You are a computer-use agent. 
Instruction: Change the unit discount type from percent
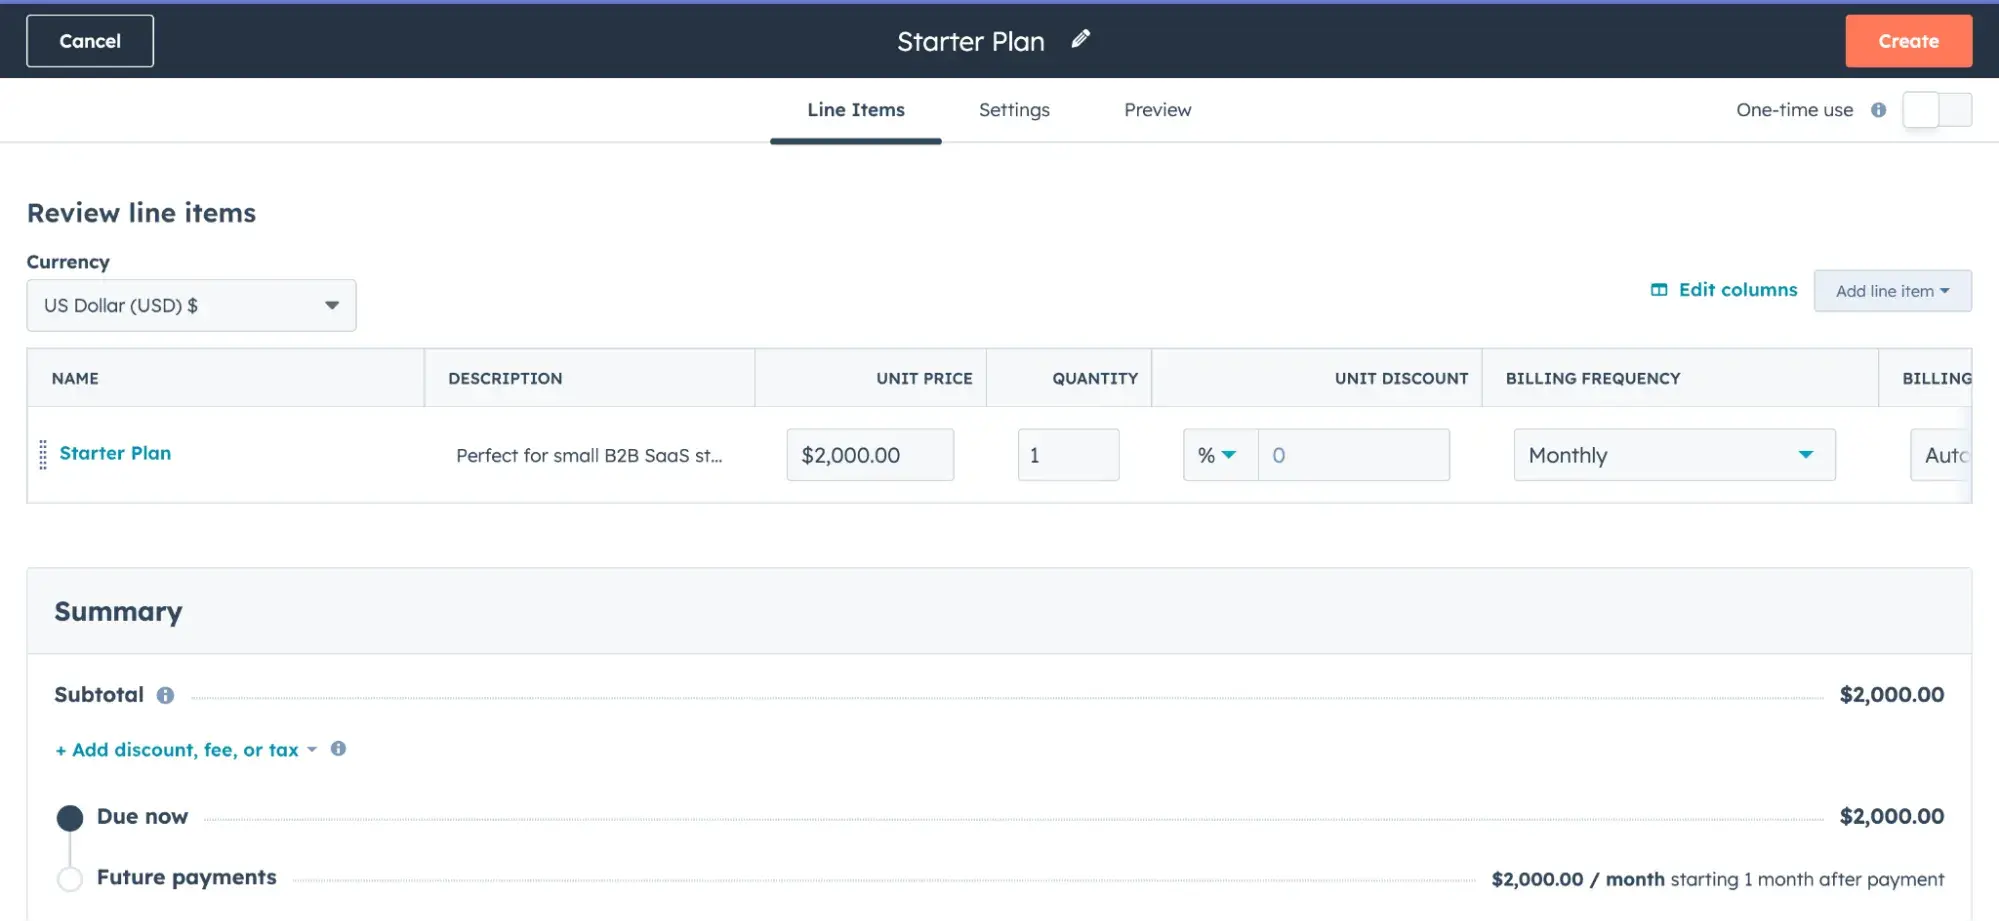pos(1218,455)
